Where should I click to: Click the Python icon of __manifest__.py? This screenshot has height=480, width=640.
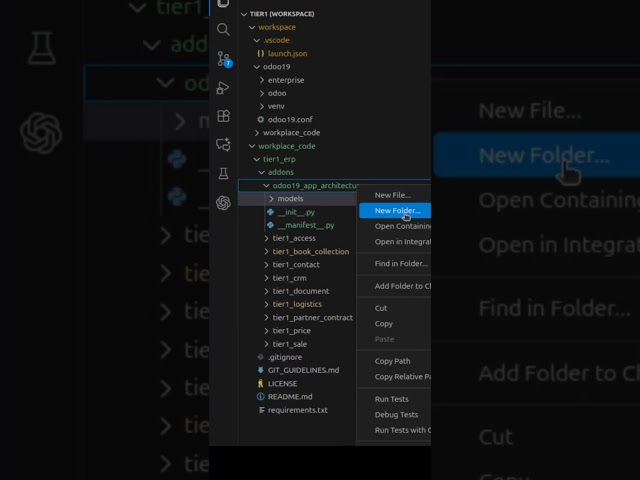tap(270, 225)
